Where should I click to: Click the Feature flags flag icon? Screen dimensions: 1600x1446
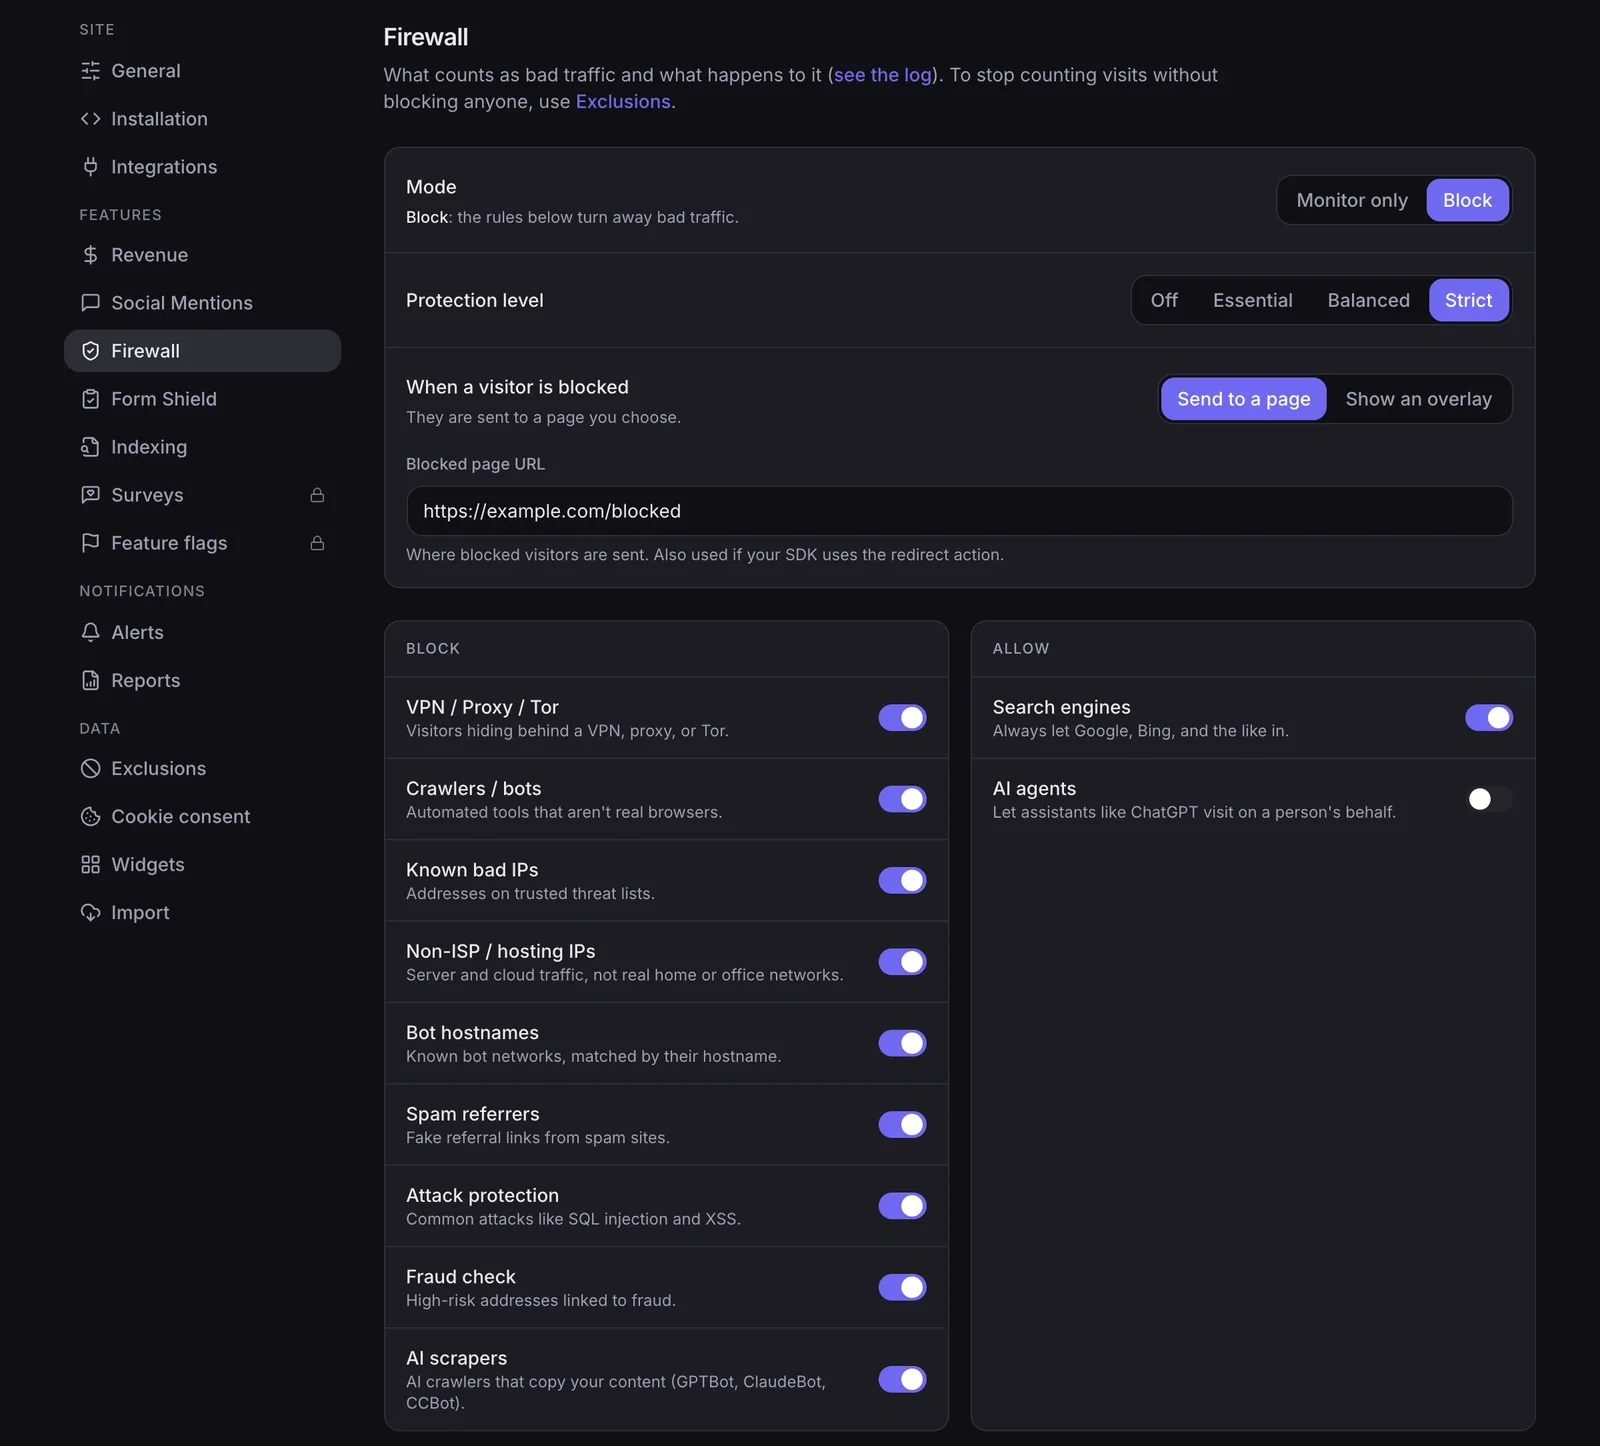tap(90, 543)
